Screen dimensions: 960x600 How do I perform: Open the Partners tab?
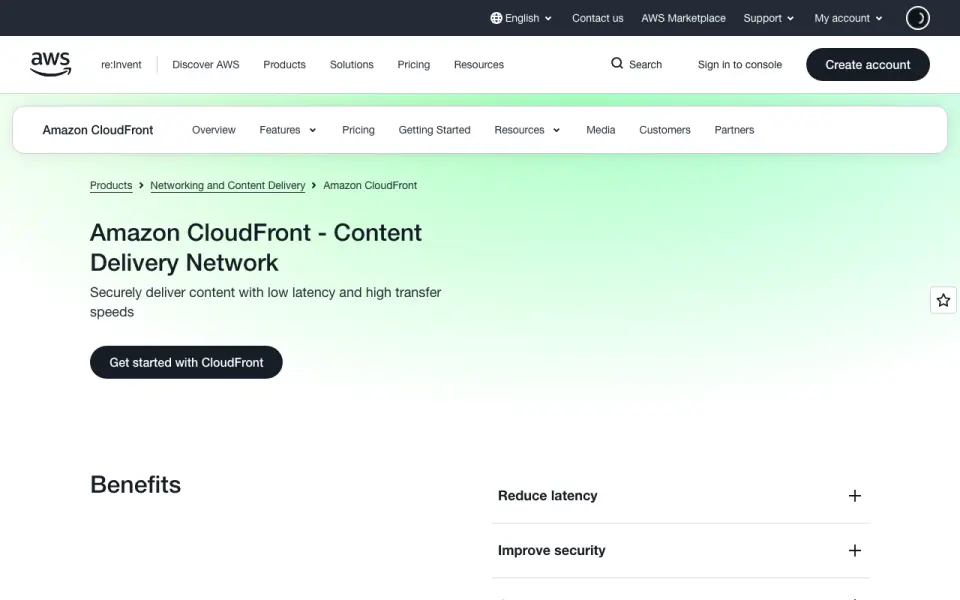coord(734,130)
